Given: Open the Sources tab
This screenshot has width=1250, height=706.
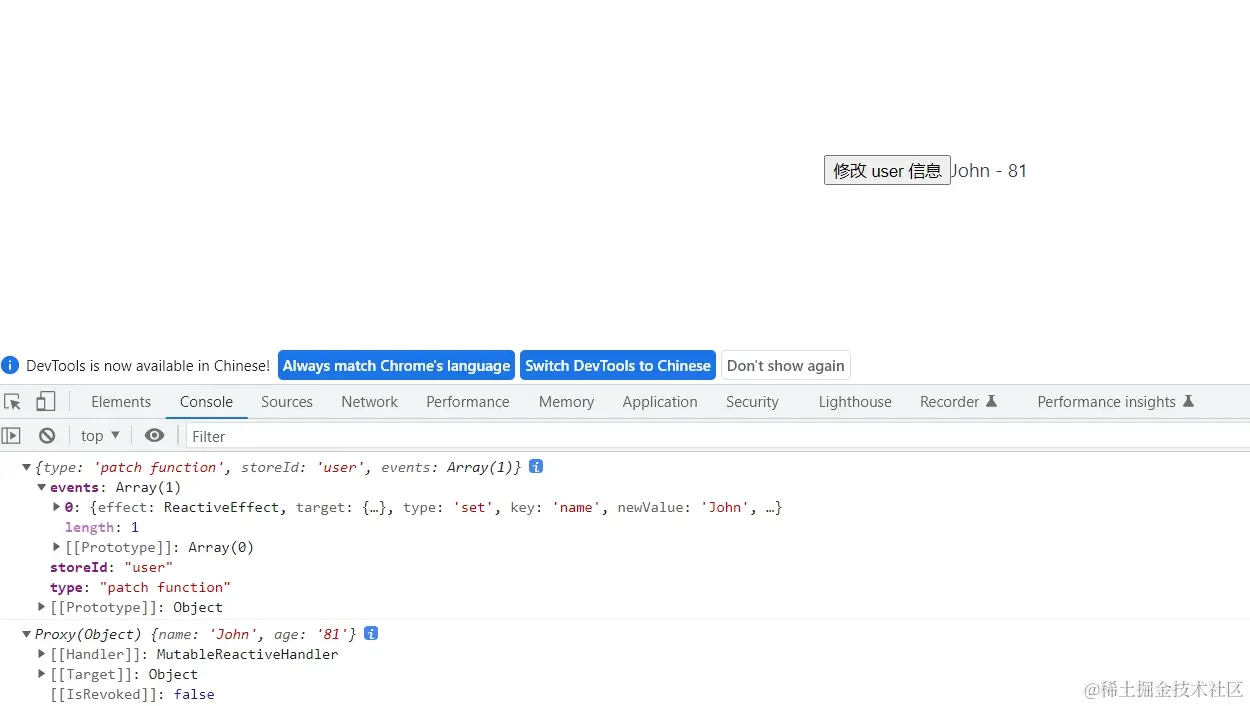Looking at the screenshot, I should click(287, 402).
